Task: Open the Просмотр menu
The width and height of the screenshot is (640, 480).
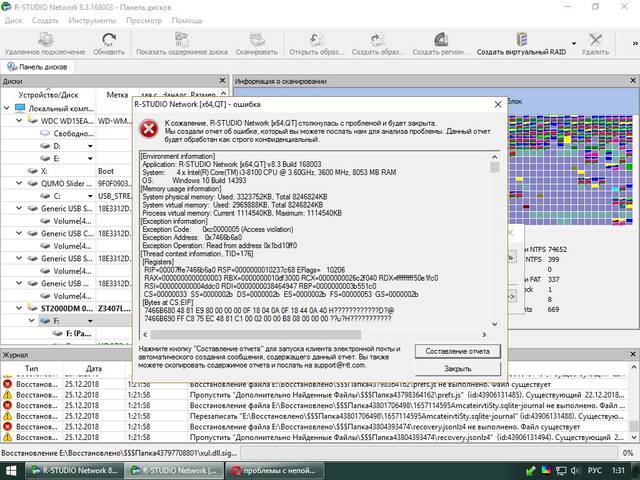Action: click(x=144, y=20)
